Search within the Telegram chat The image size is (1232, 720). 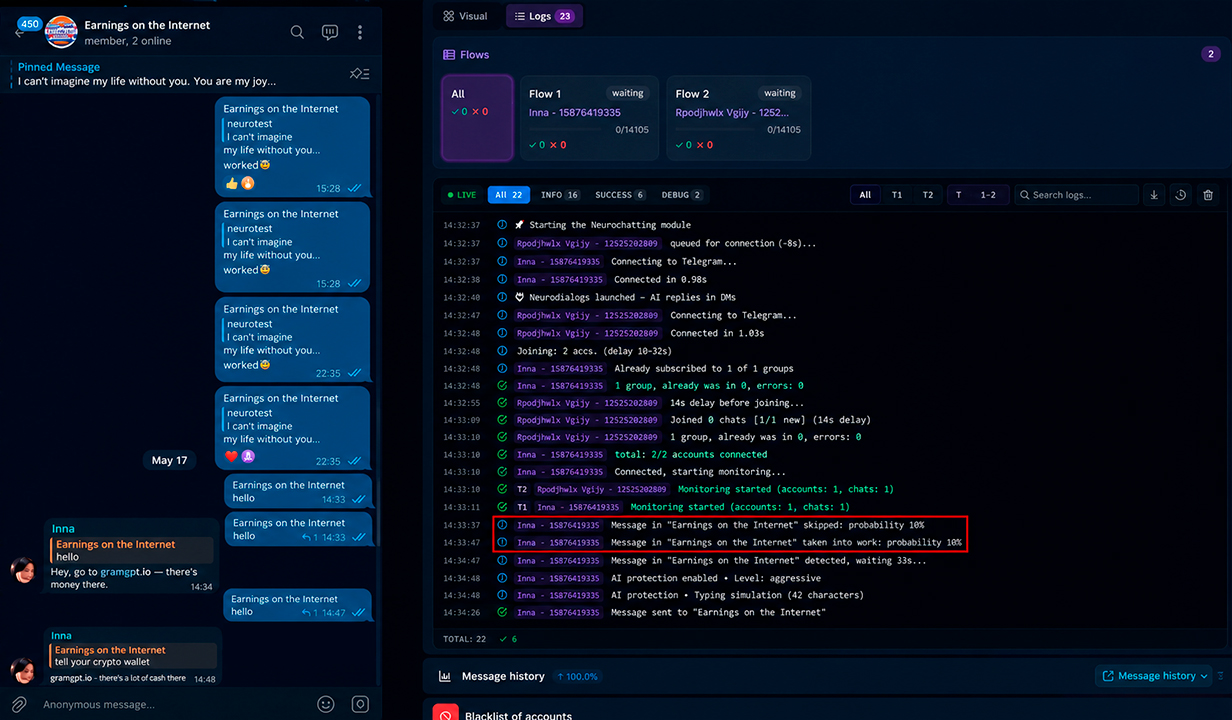tap(297, 32)
